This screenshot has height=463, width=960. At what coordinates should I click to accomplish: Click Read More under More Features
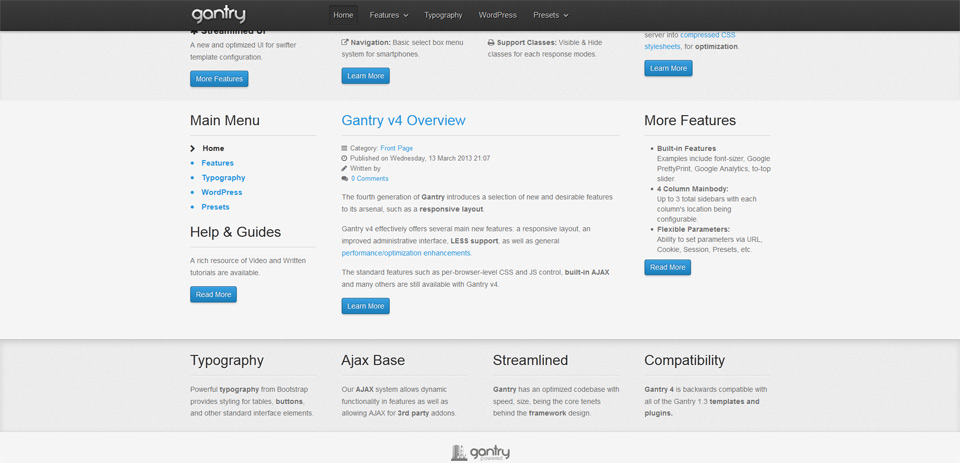(x=667, y=268)
